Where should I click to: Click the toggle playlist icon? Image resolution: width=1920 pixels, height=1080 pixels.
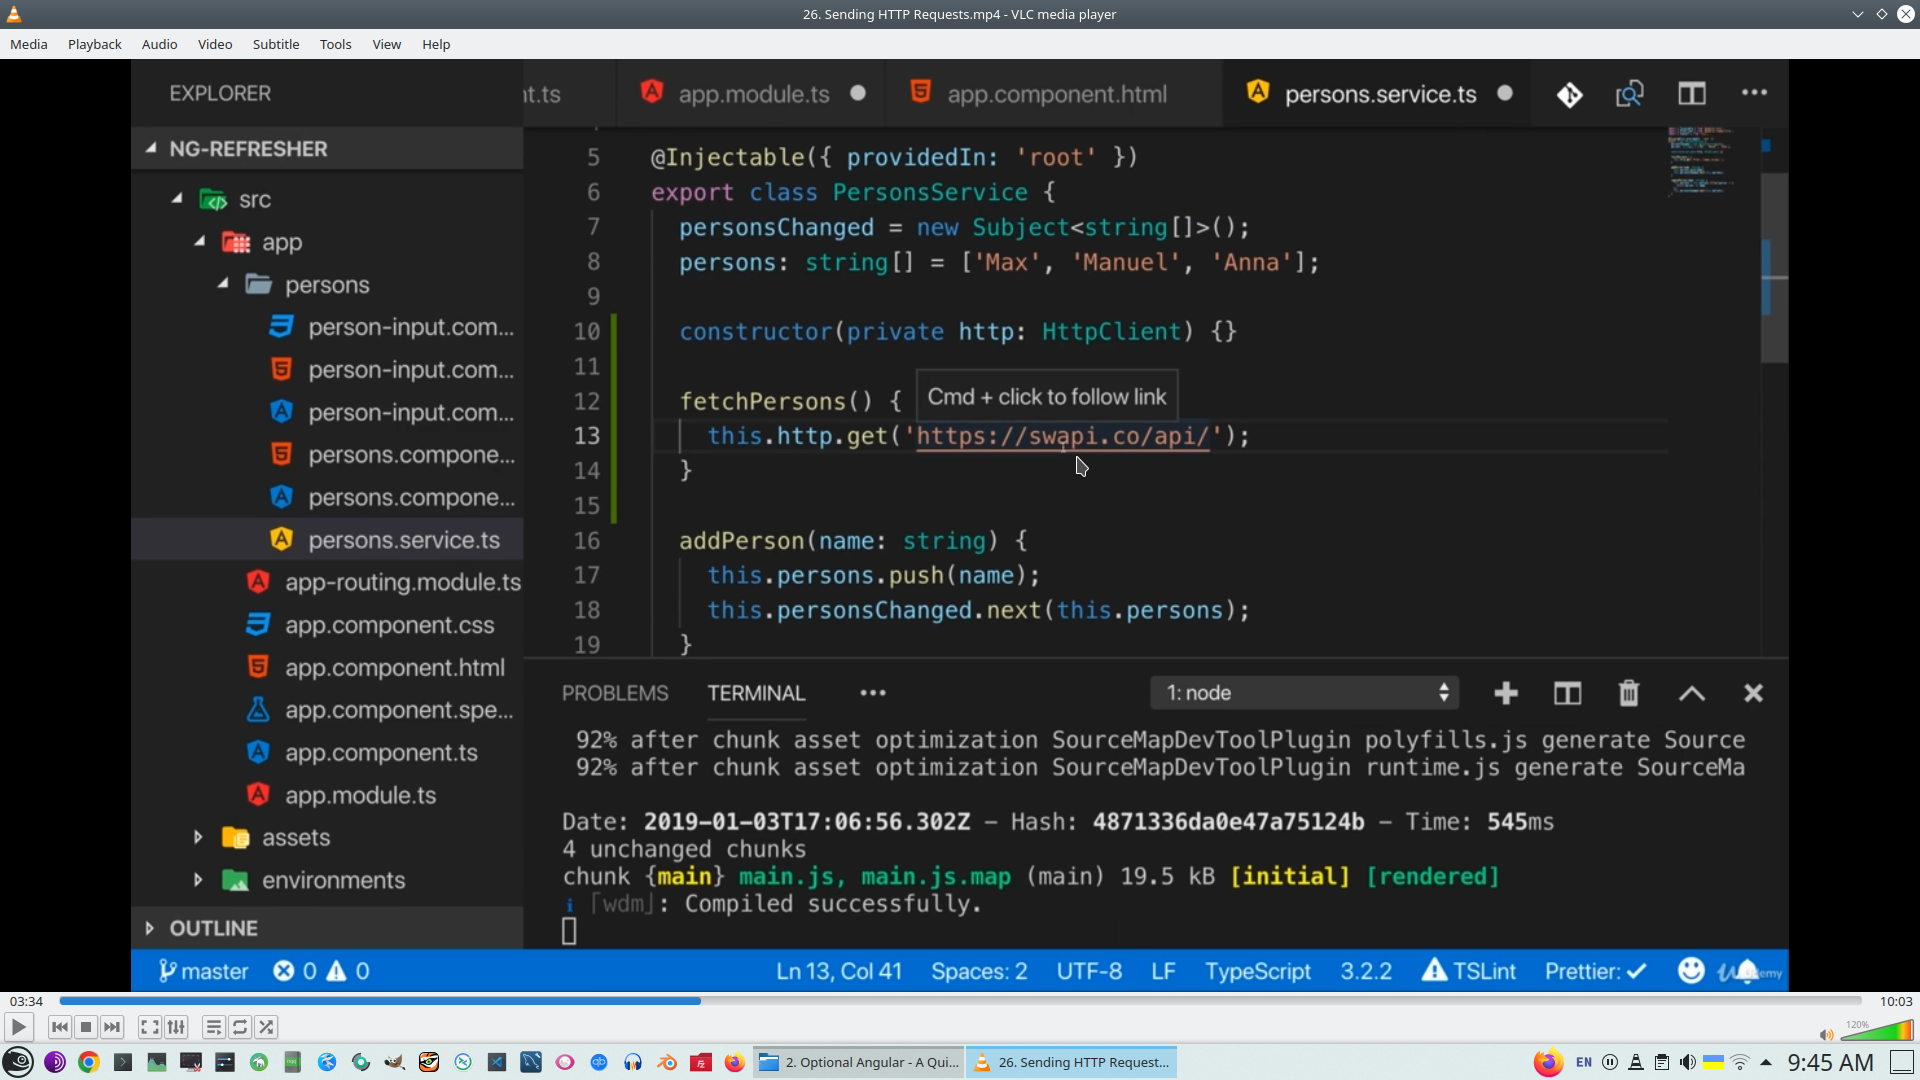tap(213, 1027)
